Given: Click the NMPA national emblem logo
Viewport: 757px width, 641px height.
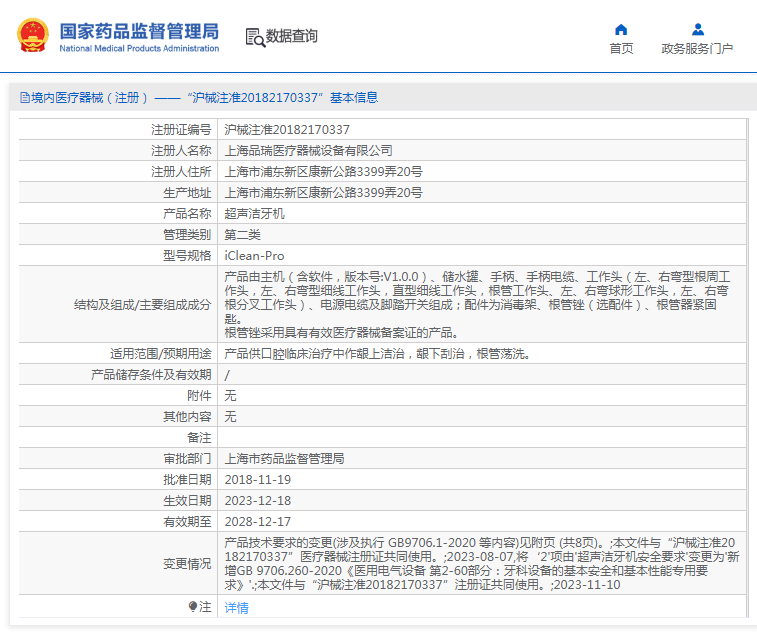Looking at the screenshot, I should pos(33,35).
